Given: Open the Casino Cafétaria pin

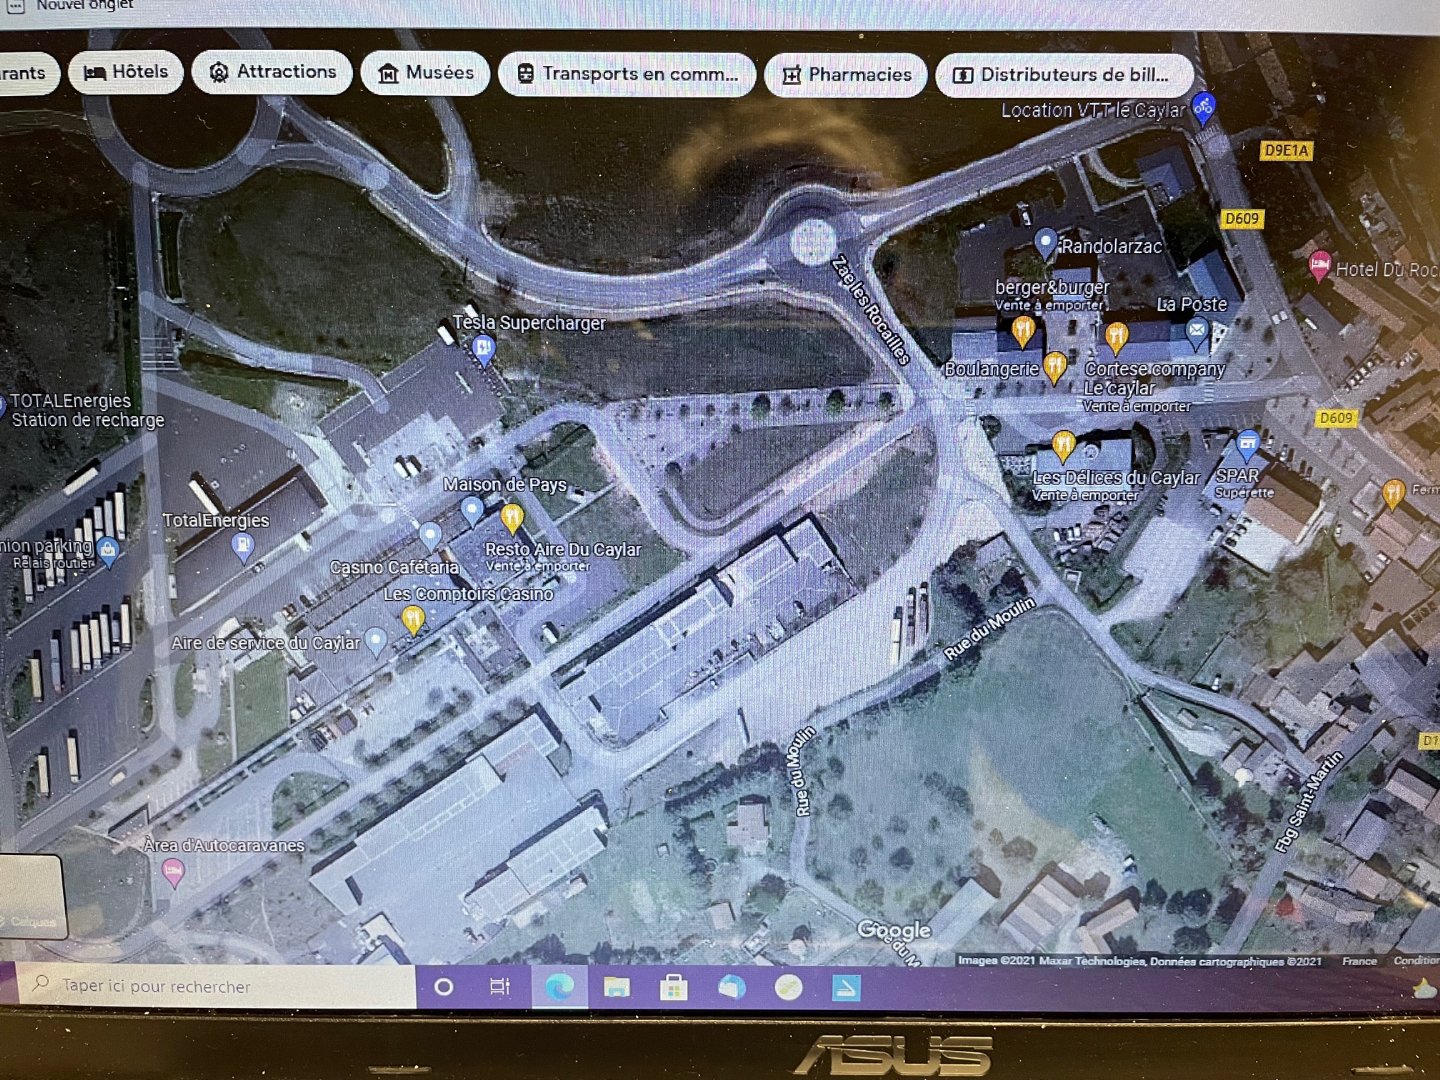Looking at the screenshot, I should pos(430,536).
